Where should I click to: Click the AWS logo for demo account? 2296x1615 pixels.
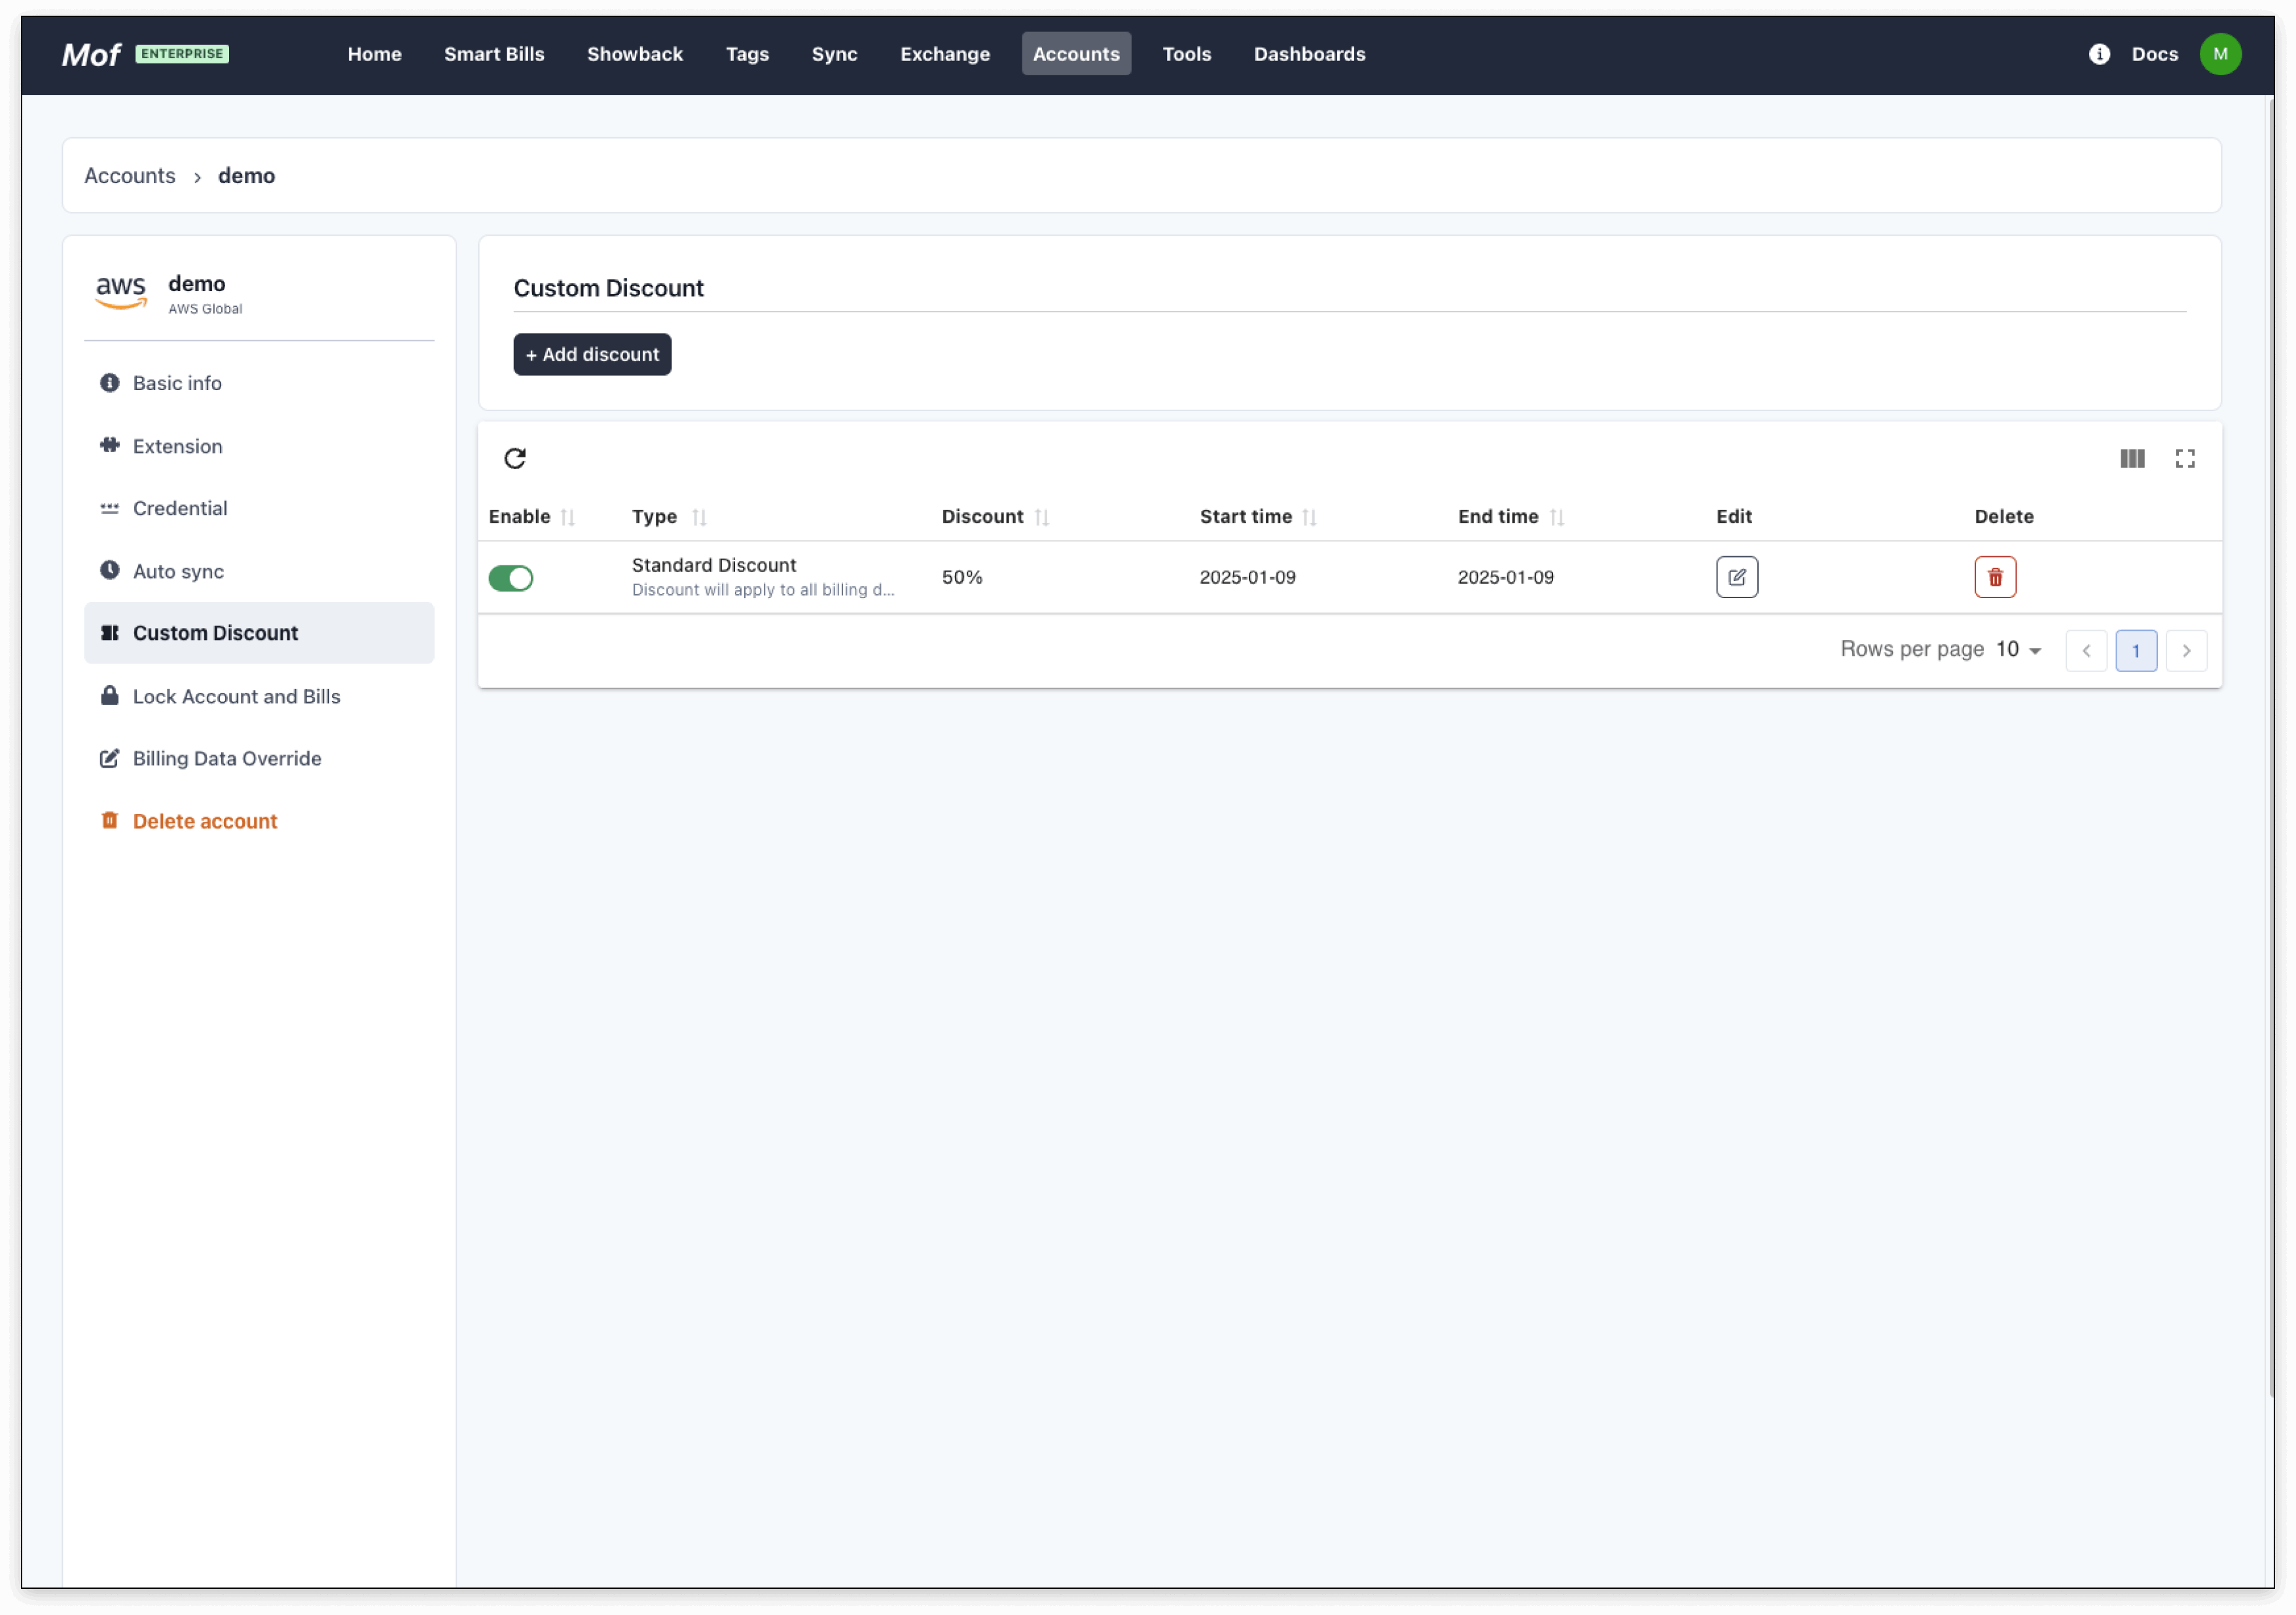(121, 293)
